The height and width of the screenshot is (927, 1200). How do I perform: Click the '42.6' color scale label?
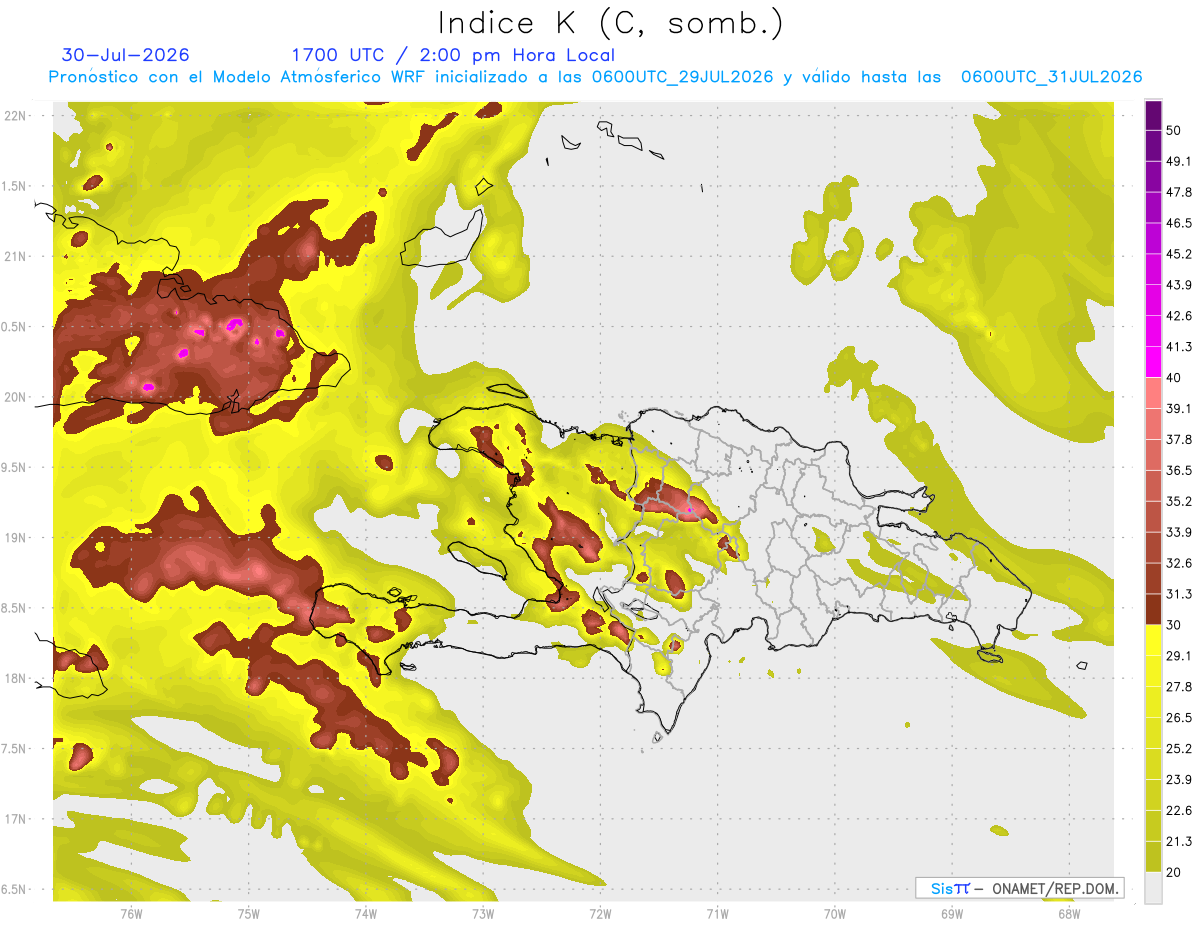[x=1179, y=316]
